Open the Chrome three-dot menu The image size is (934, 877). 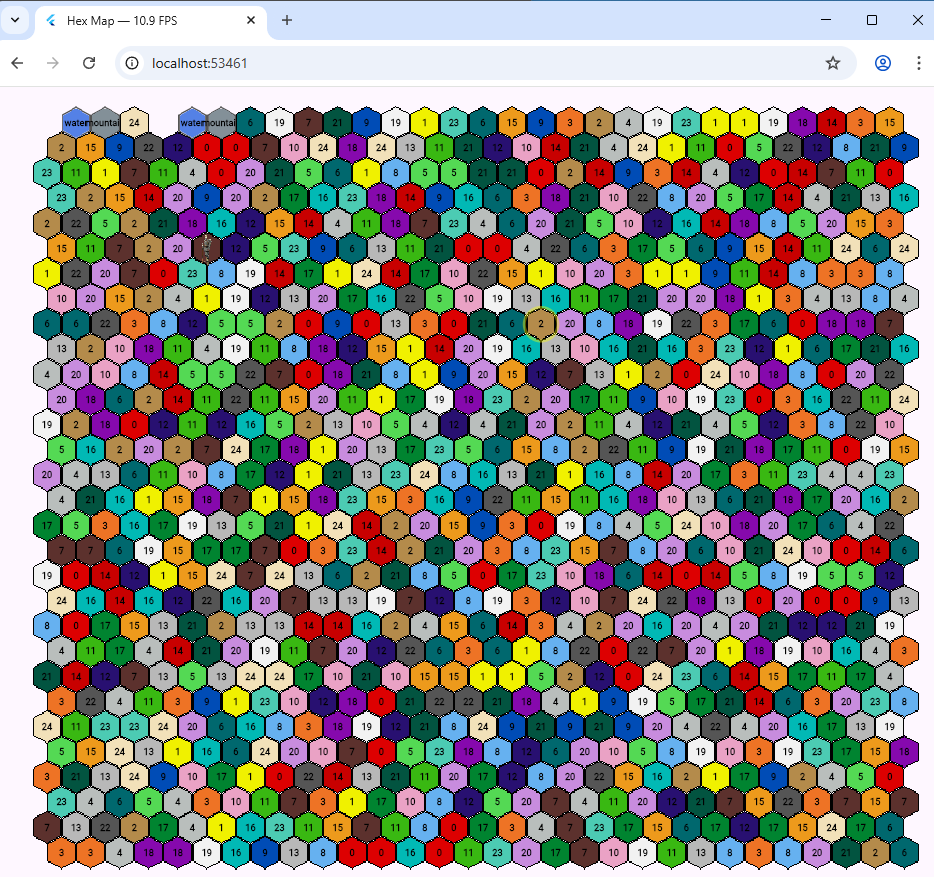920,62
